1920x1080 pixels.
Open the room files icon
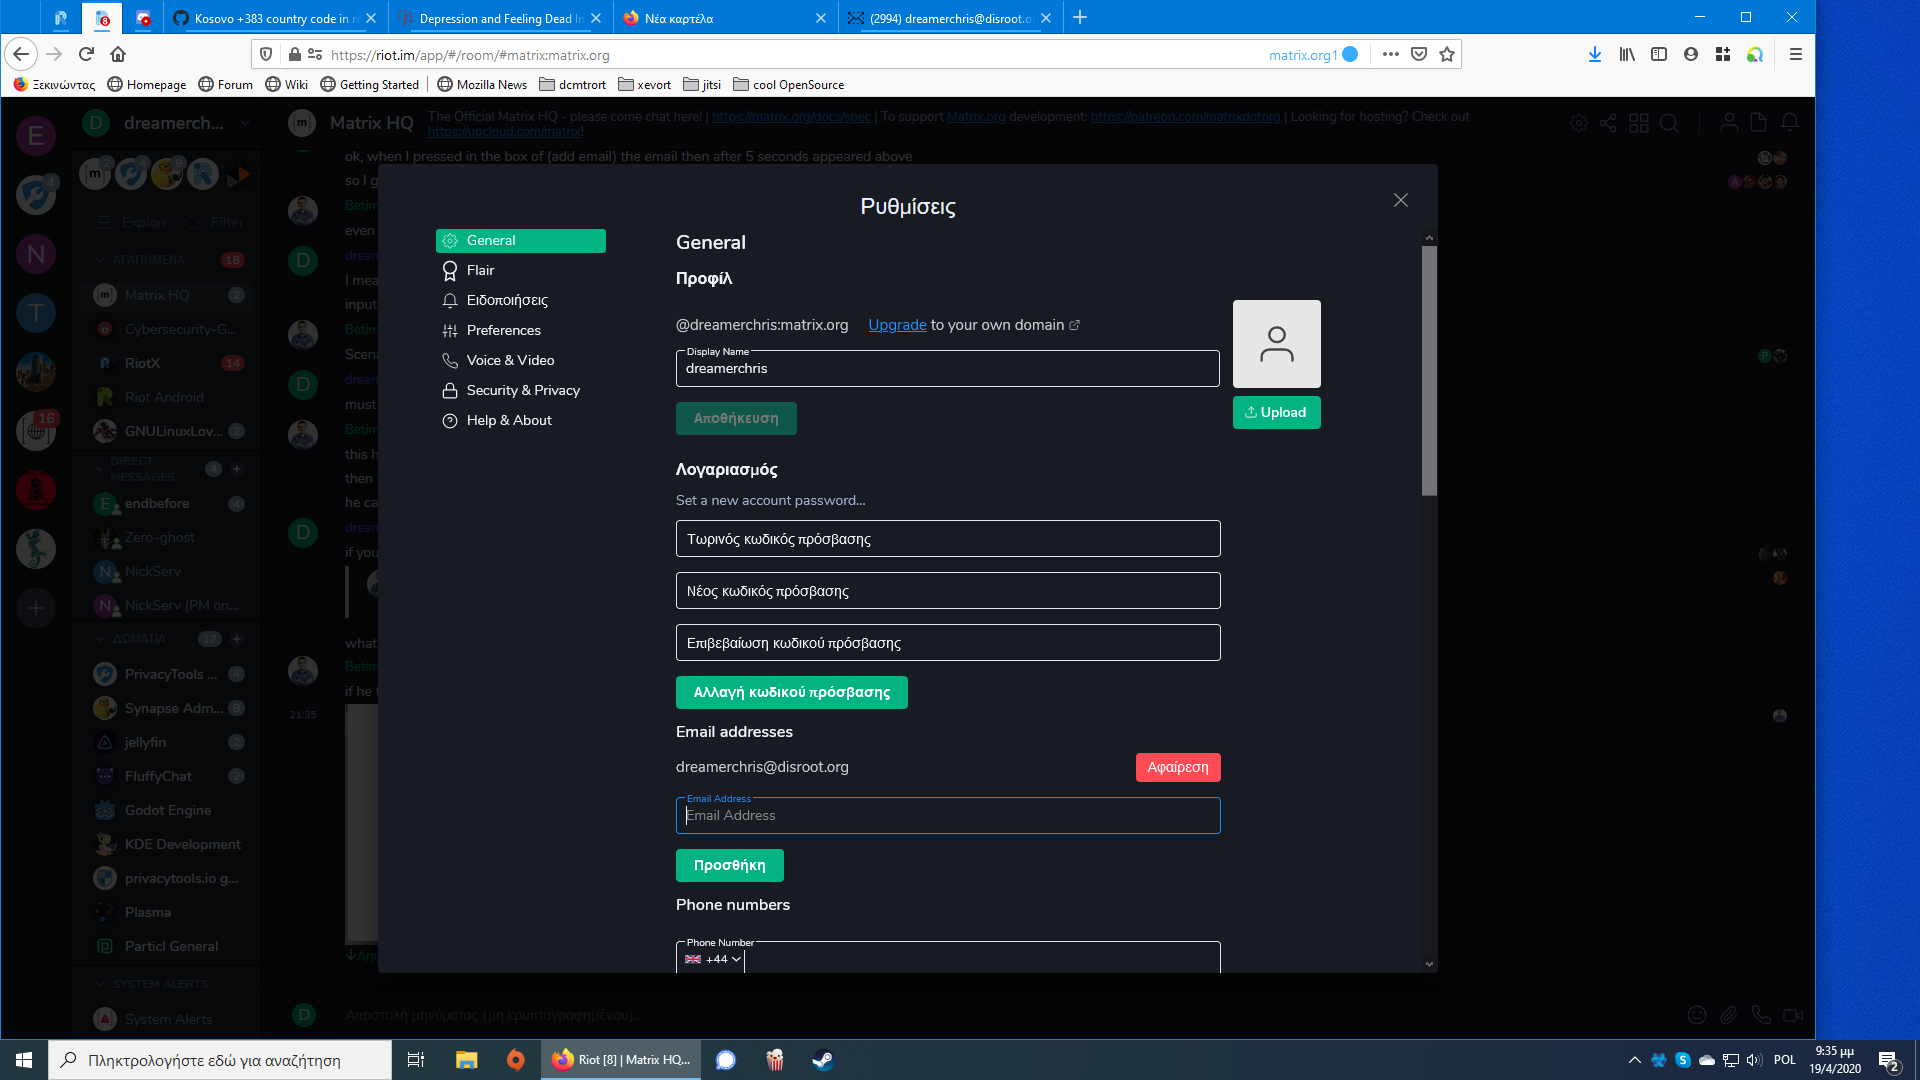point(1757,122)
